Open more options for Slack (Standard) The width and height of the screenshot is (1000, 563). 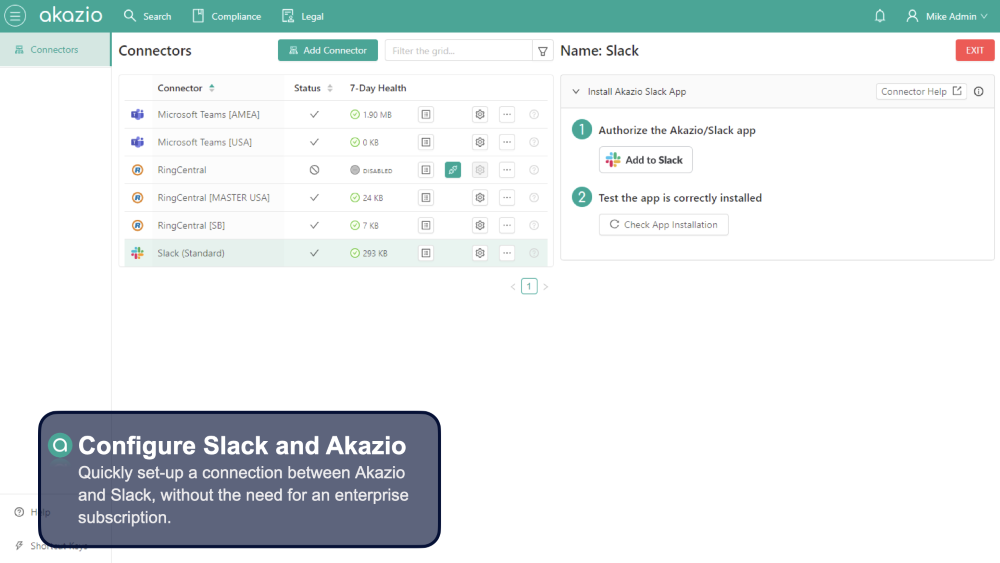[507, 253]
